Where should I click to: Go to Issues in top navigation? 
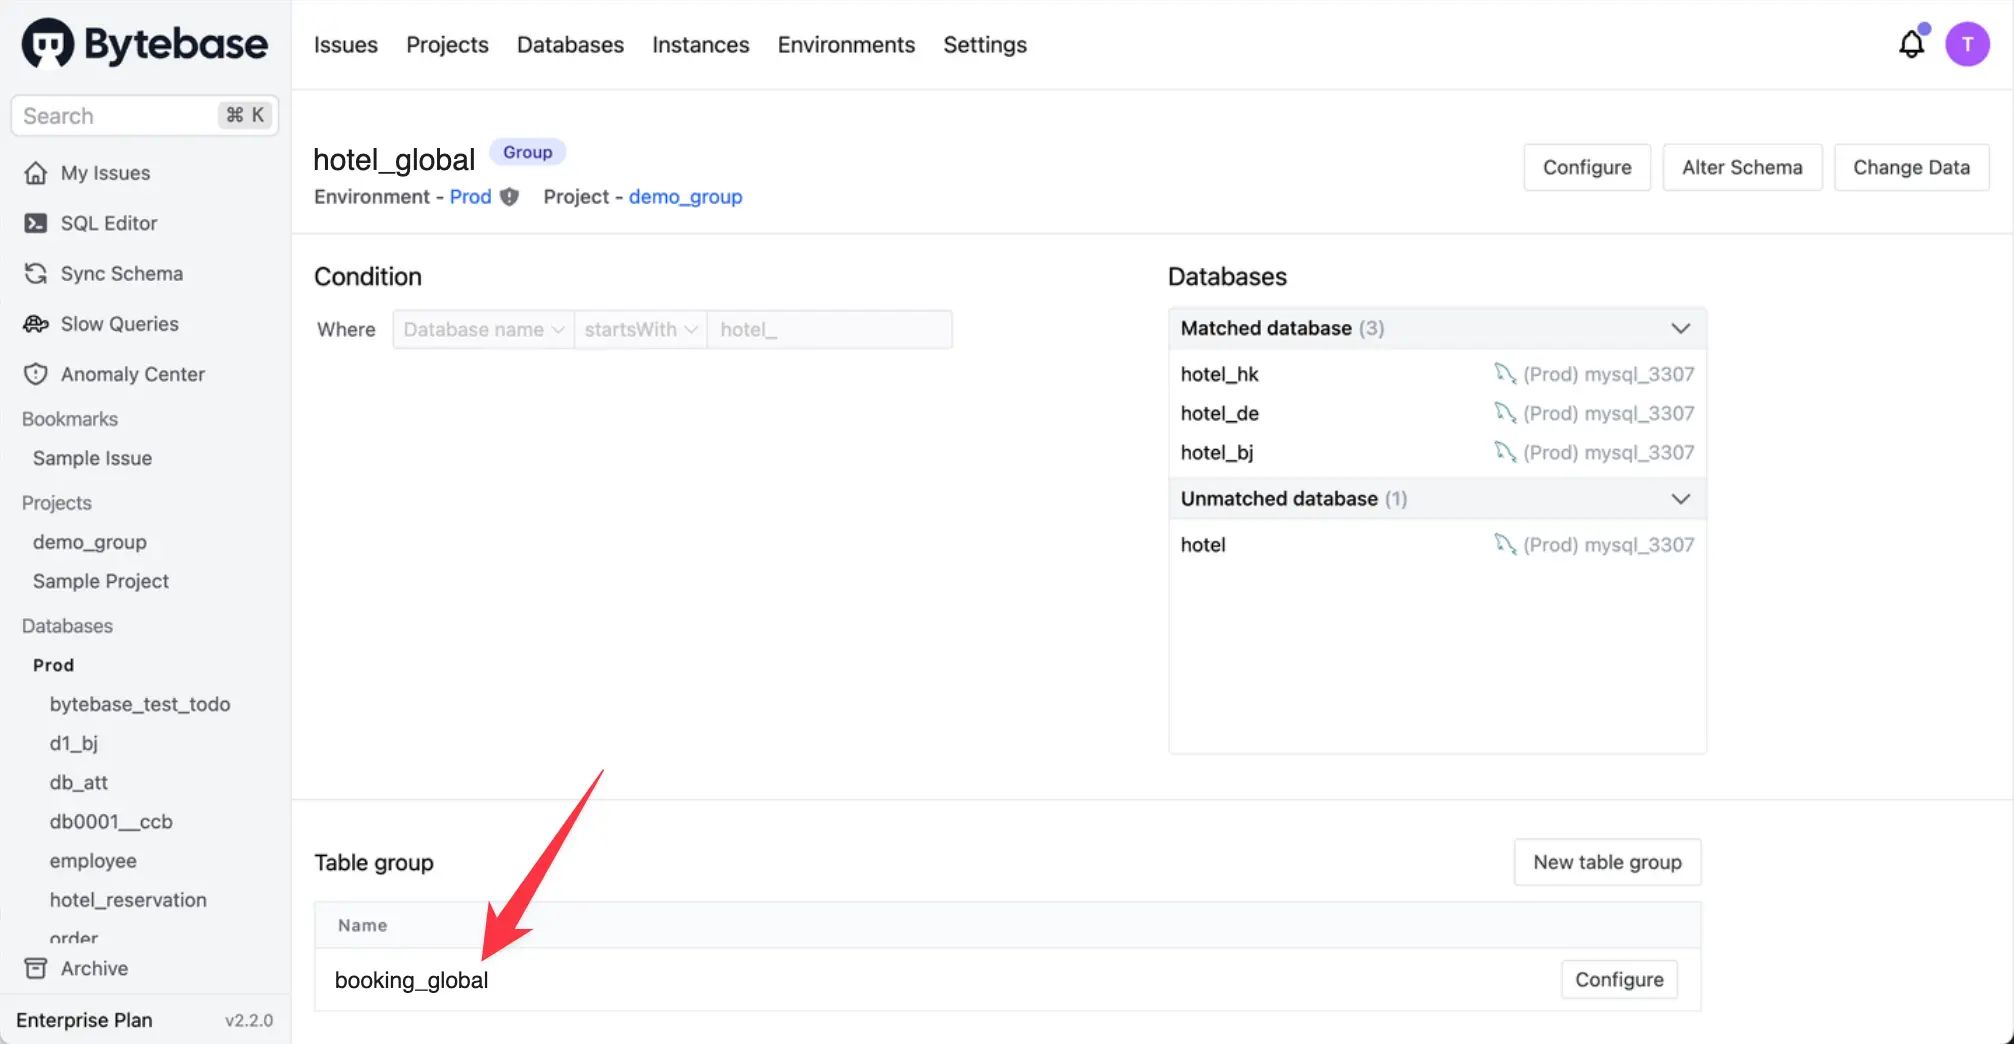coord(346,45)
